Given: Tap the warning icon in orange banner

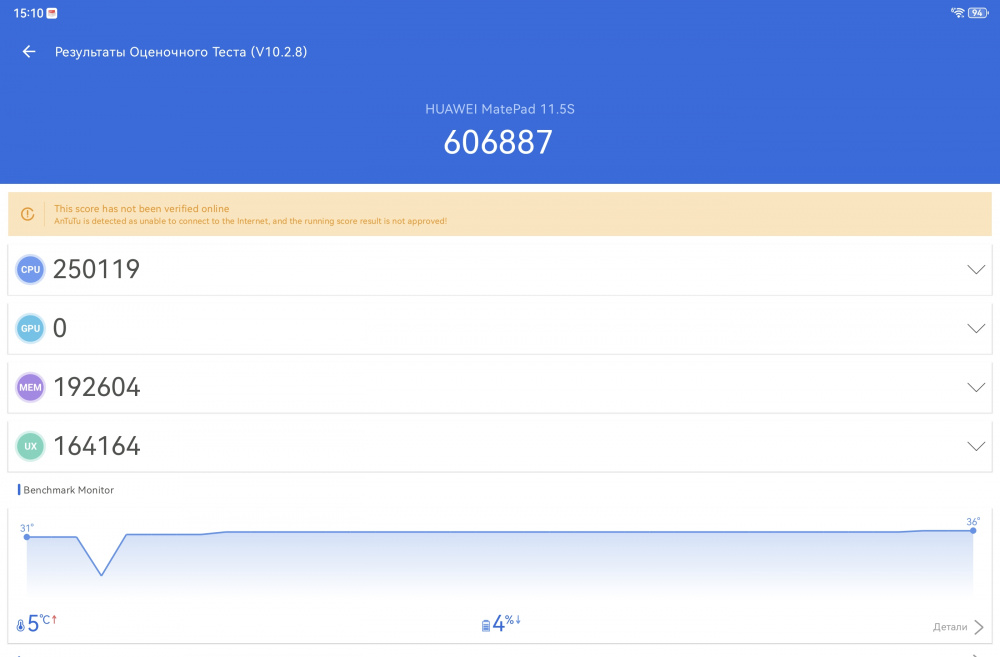Looking at the screenshot, I should (27, 214).
